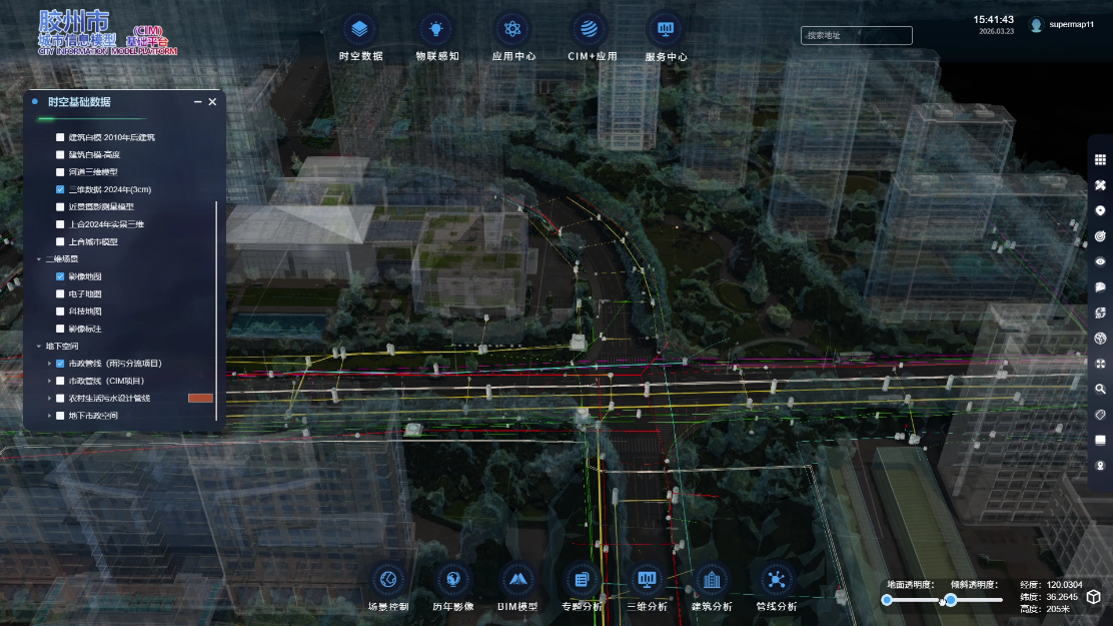Viewport: 1113px width, 626px height.
Task: Click the eye icon in right sidebar
Action: tap(1100, 262)
